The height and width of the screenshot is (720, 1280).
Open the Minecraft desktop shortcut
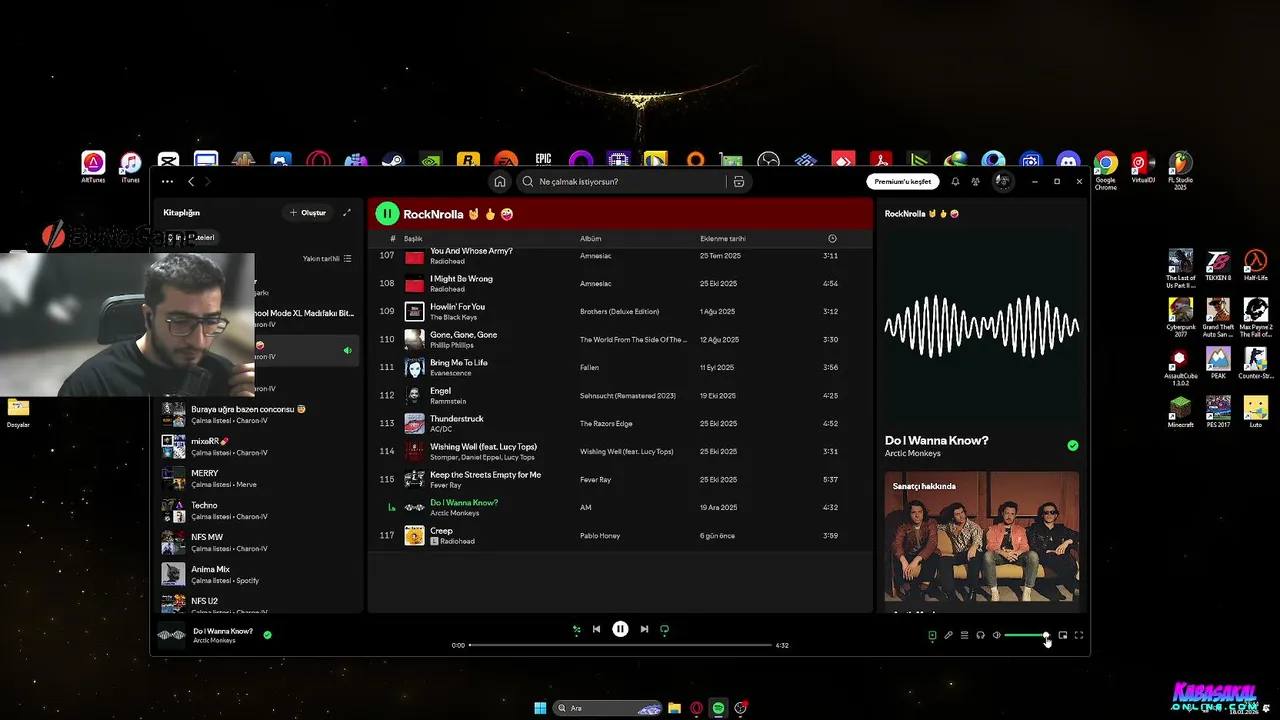[x=1181, y=412]
